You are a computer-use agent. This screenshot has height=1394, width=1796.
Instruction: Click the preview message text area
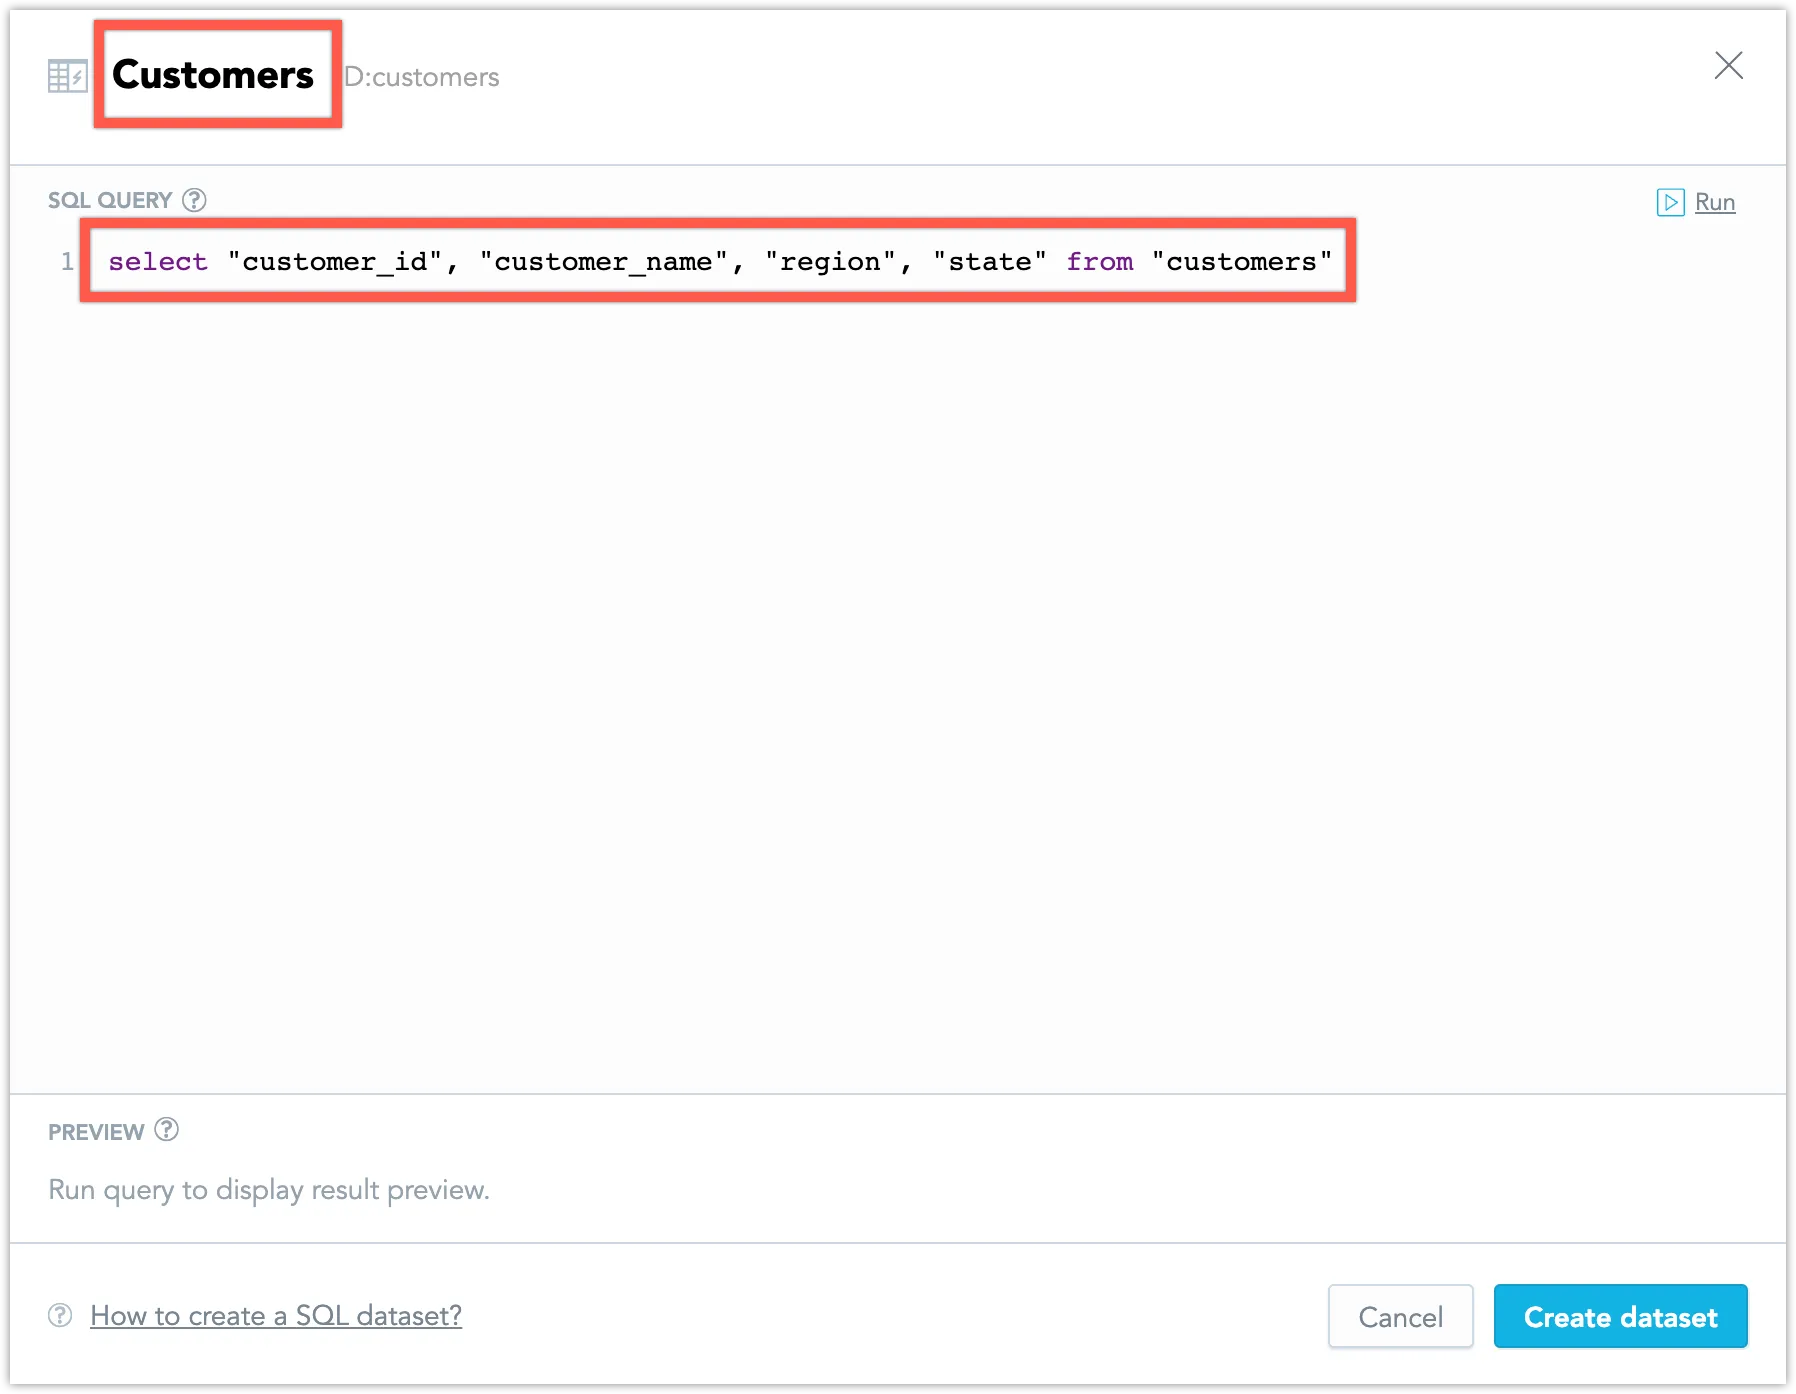(268, 1189)
